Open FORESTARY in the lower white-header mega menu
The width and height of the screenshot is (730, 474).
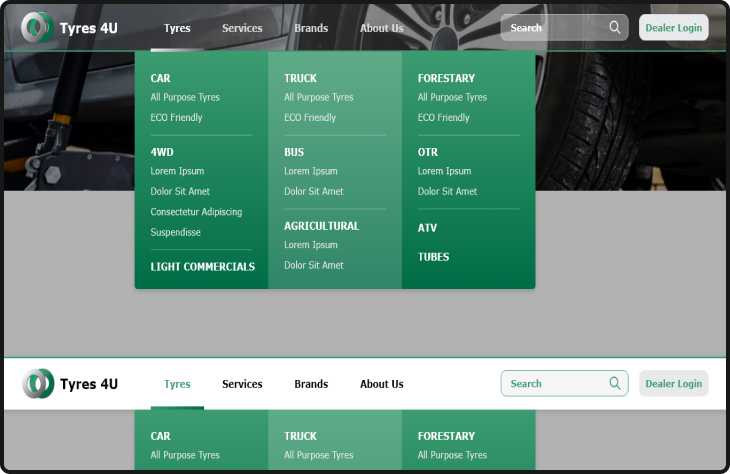click(446, 436)
